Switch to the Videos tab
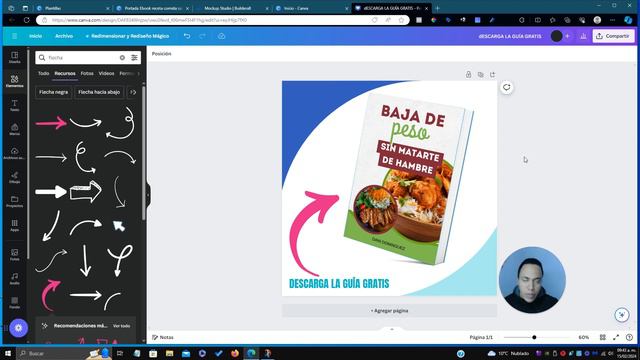 click(106, 73)
